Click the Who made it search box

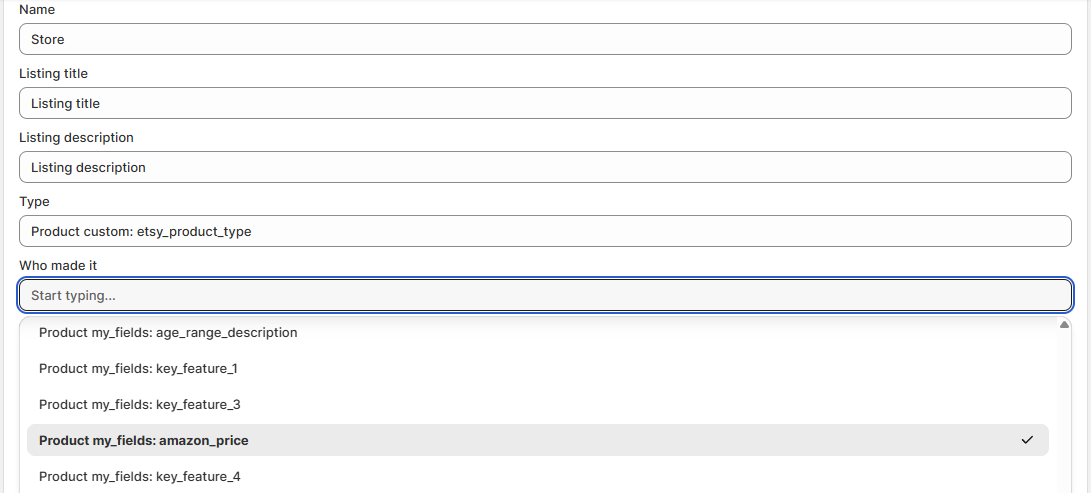coord(545,295)
